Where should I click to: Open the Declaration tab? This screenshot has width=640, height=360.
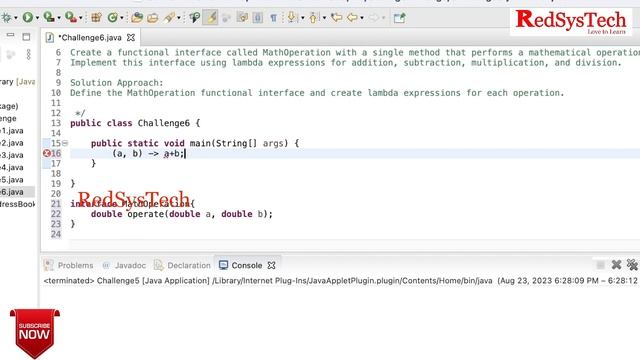coord(182,265)
